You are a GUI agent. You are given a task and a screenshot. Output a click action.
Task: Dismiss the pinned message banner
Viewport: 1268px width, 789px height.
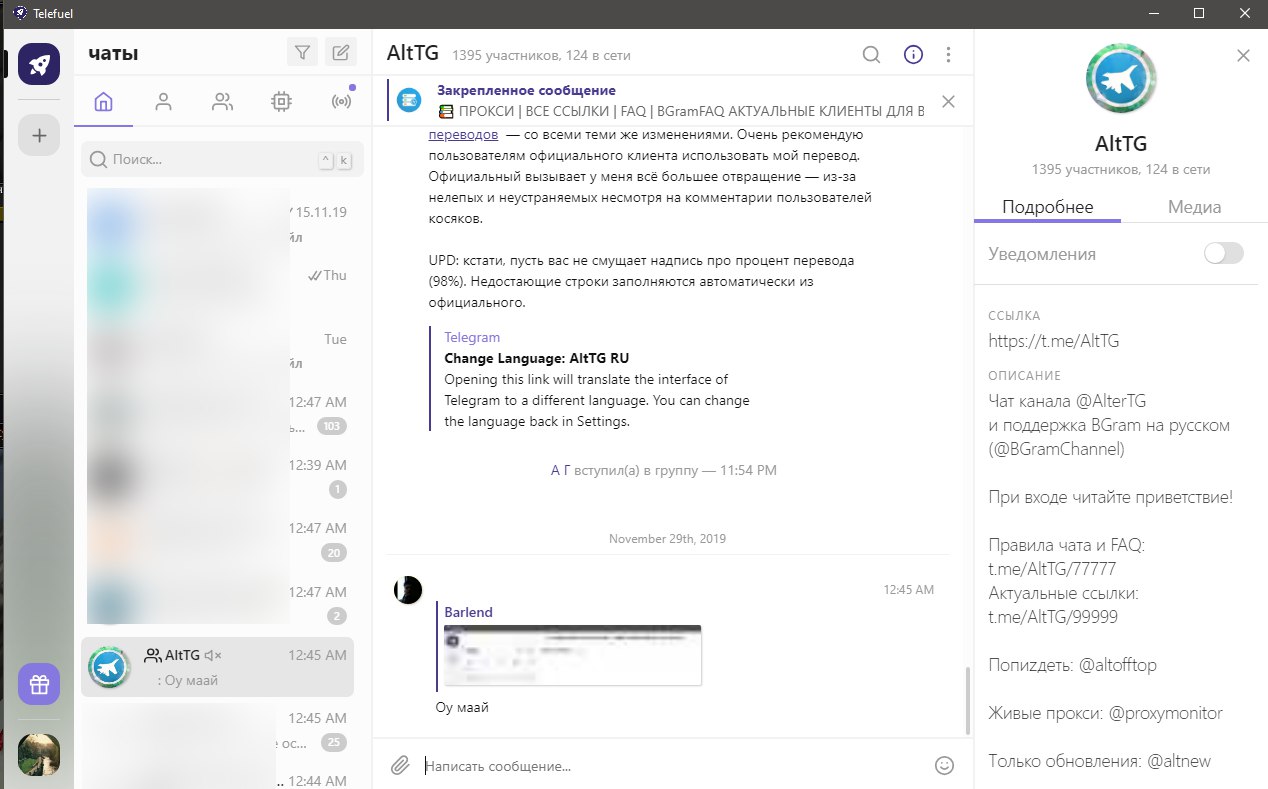click(948, 101)
